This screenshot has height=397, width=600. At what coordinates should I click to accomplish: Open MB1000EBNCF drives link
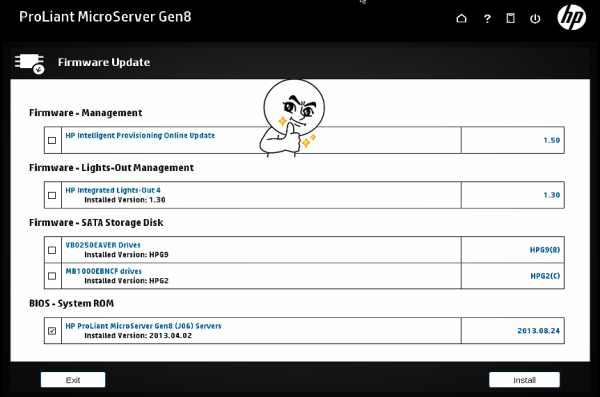(x=103, y=271)
